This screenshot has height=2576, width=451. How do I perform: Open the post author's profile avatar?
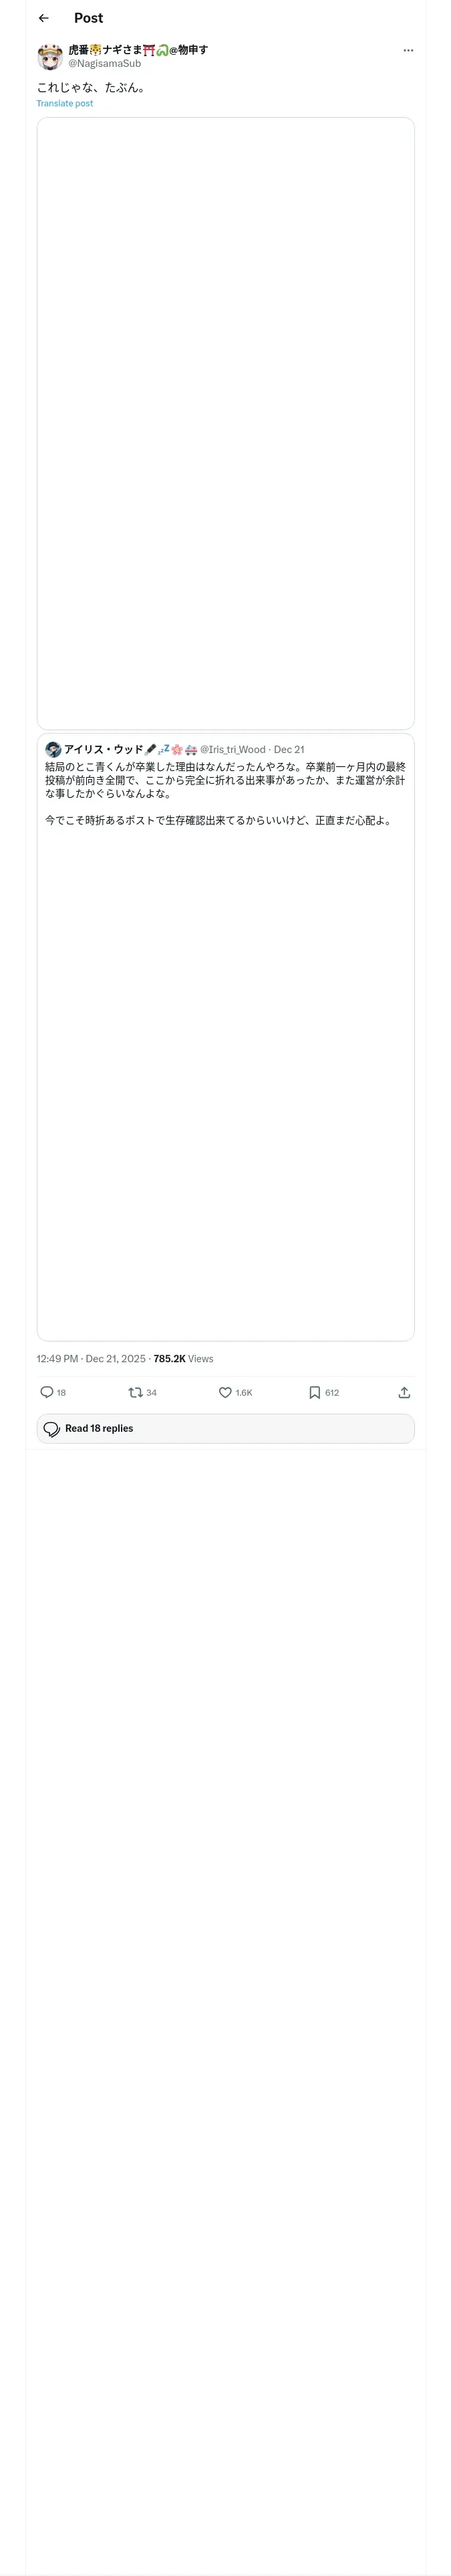coord(50,56)
